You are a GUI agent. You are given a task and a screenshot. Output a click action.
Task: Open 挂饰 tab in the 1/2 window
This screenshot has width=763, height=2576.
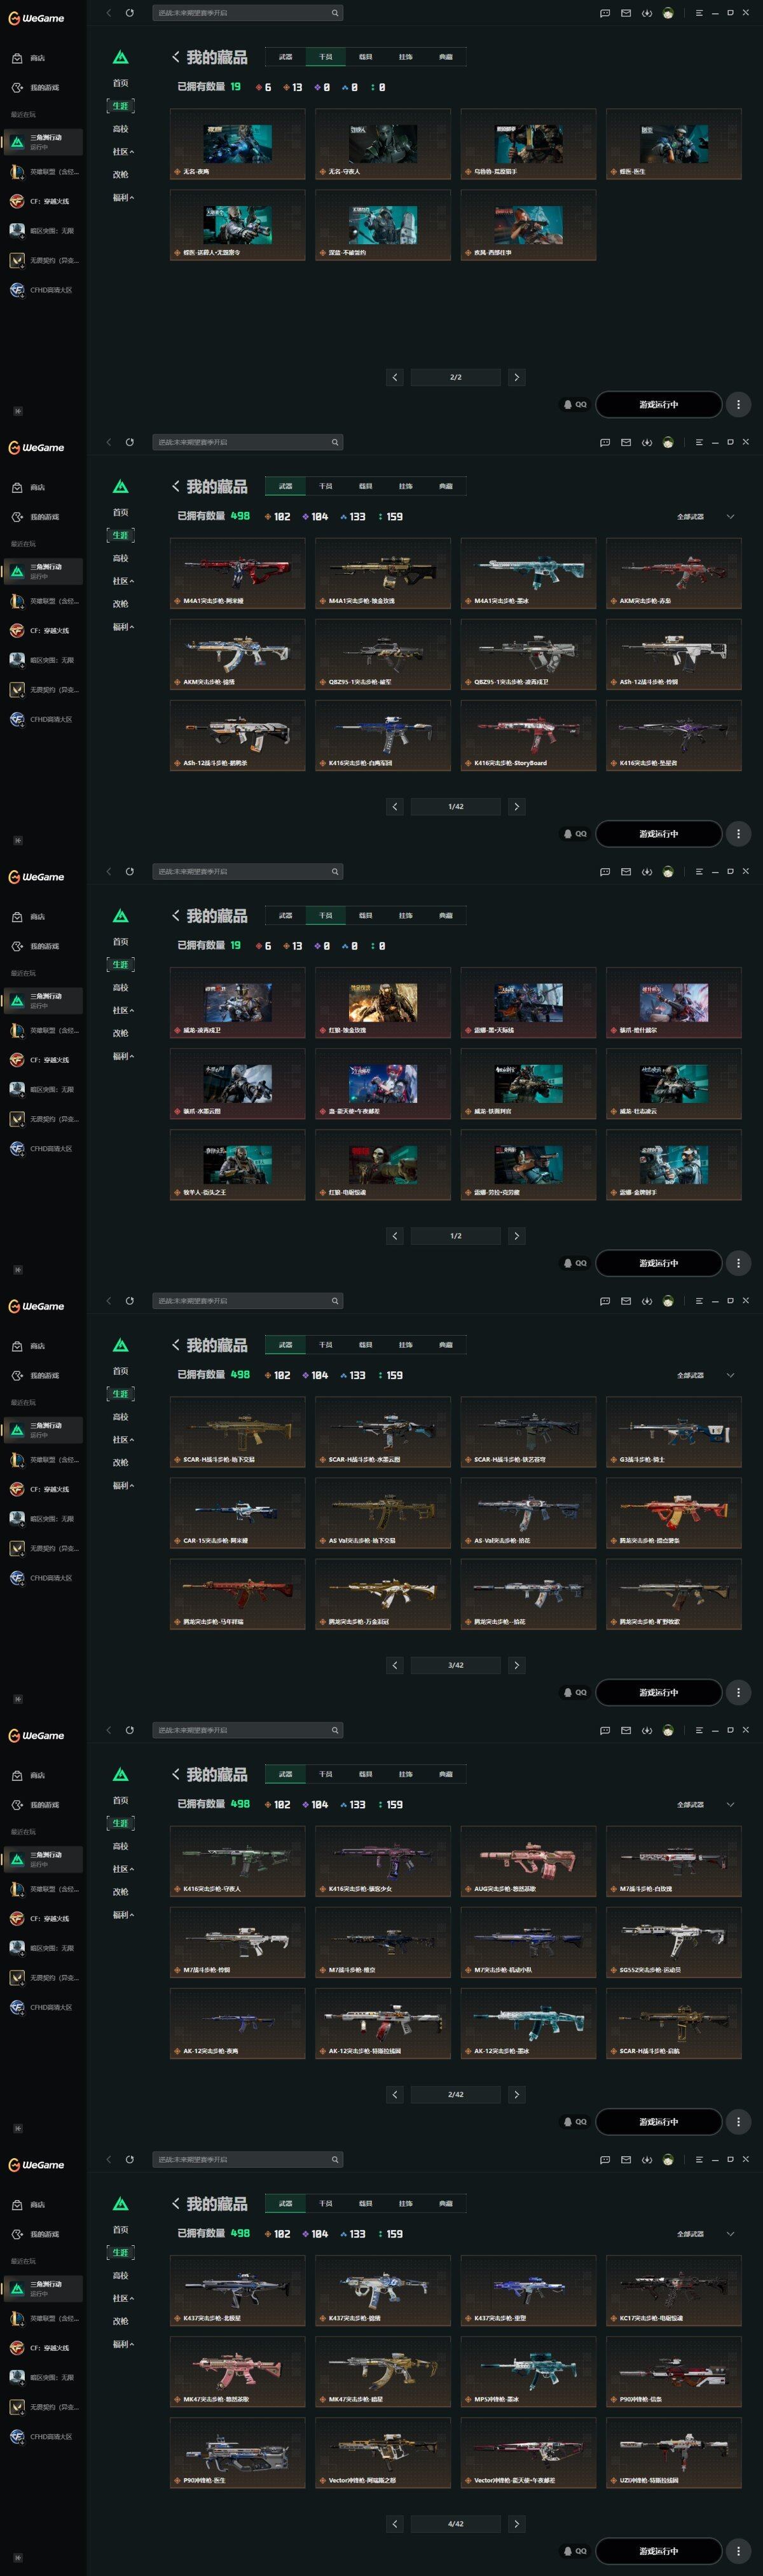tap(405, 915)
